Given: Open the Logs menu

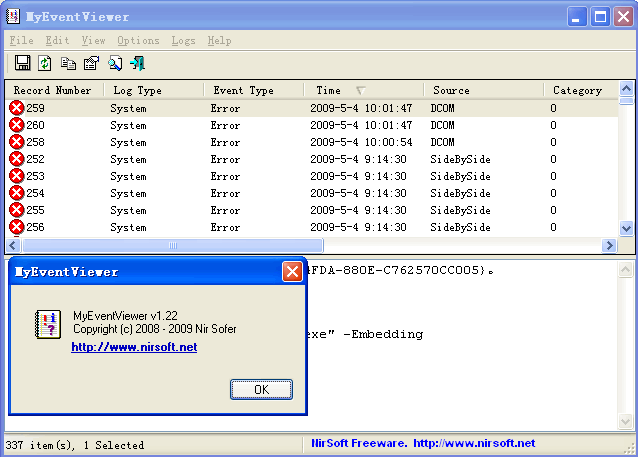Looking at the screenshot, I should tap(183, 41).
